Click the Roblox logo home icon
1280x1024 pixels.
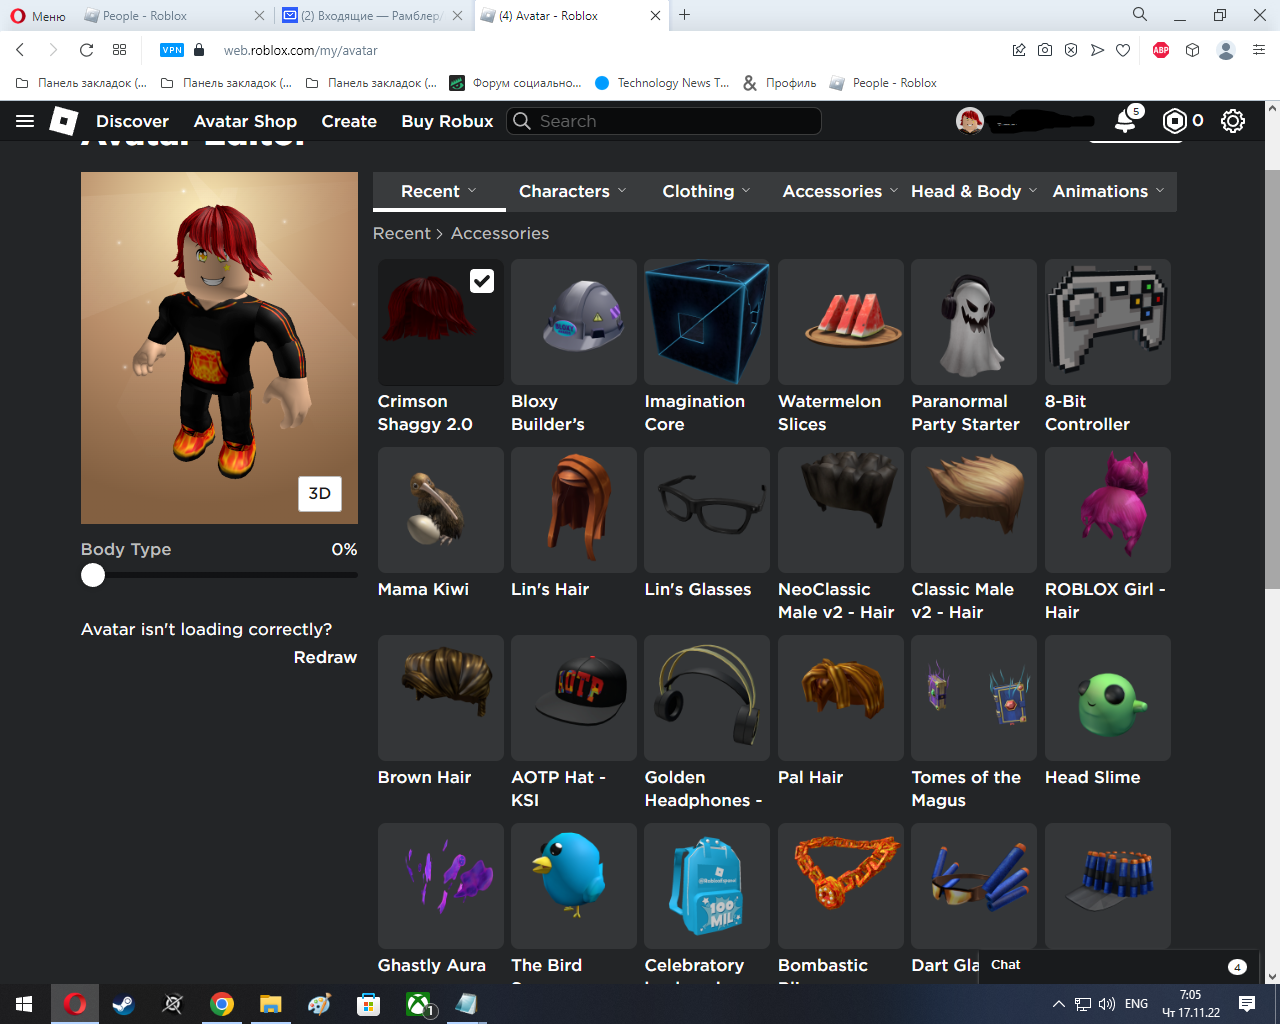(64, 121)
